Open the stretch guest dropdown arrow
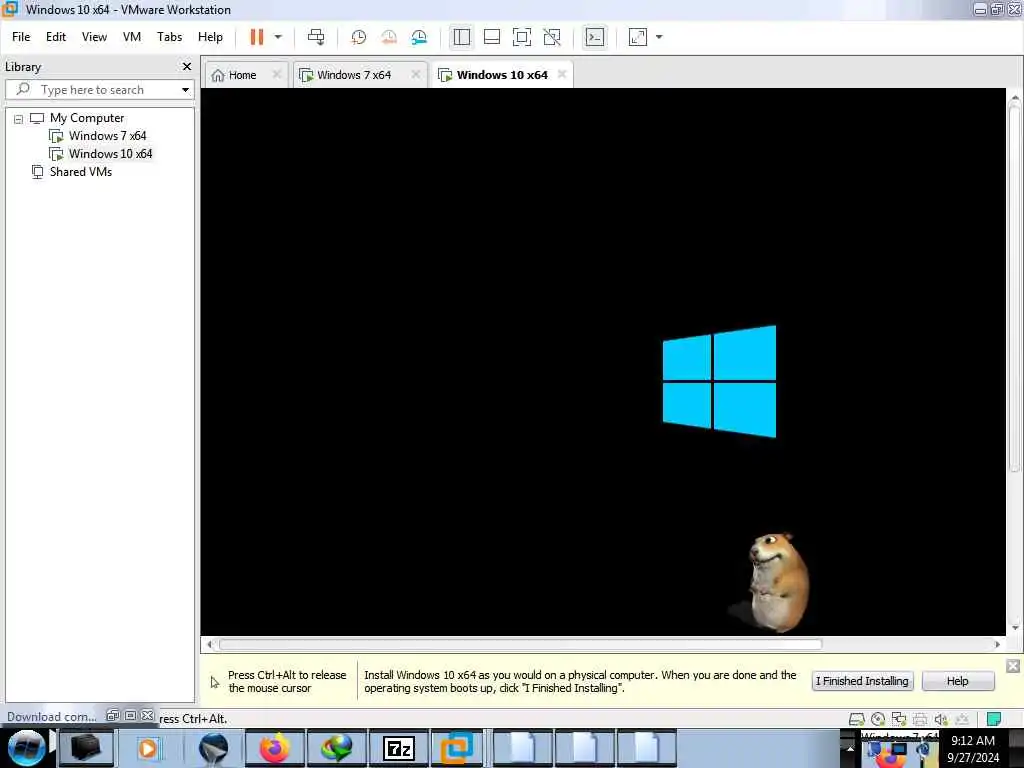Image resolution: width=1024 pixels, height=768 pixels. (x=659, y=37)
